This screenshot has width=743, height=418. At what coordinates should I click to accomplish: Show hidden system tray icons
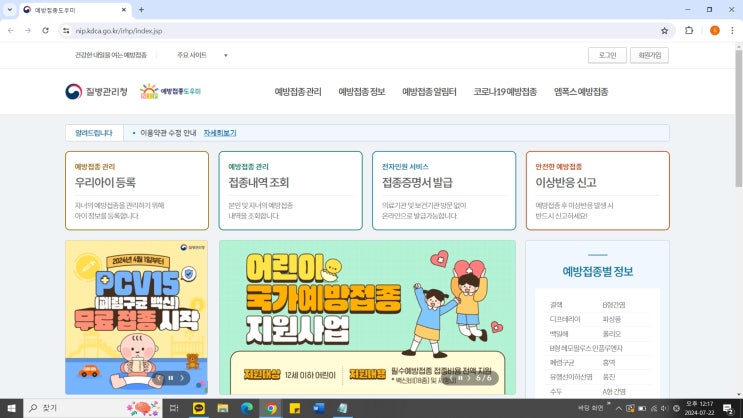point(619,408)
